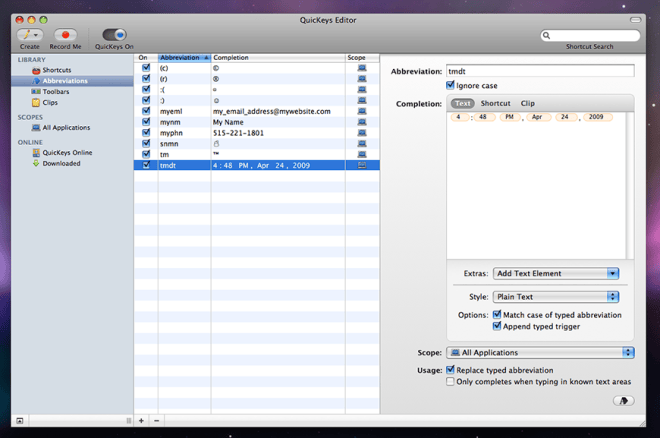Open the Plain Text style dropdown
Screen dimensions: 660x438
tap(556, 297)
